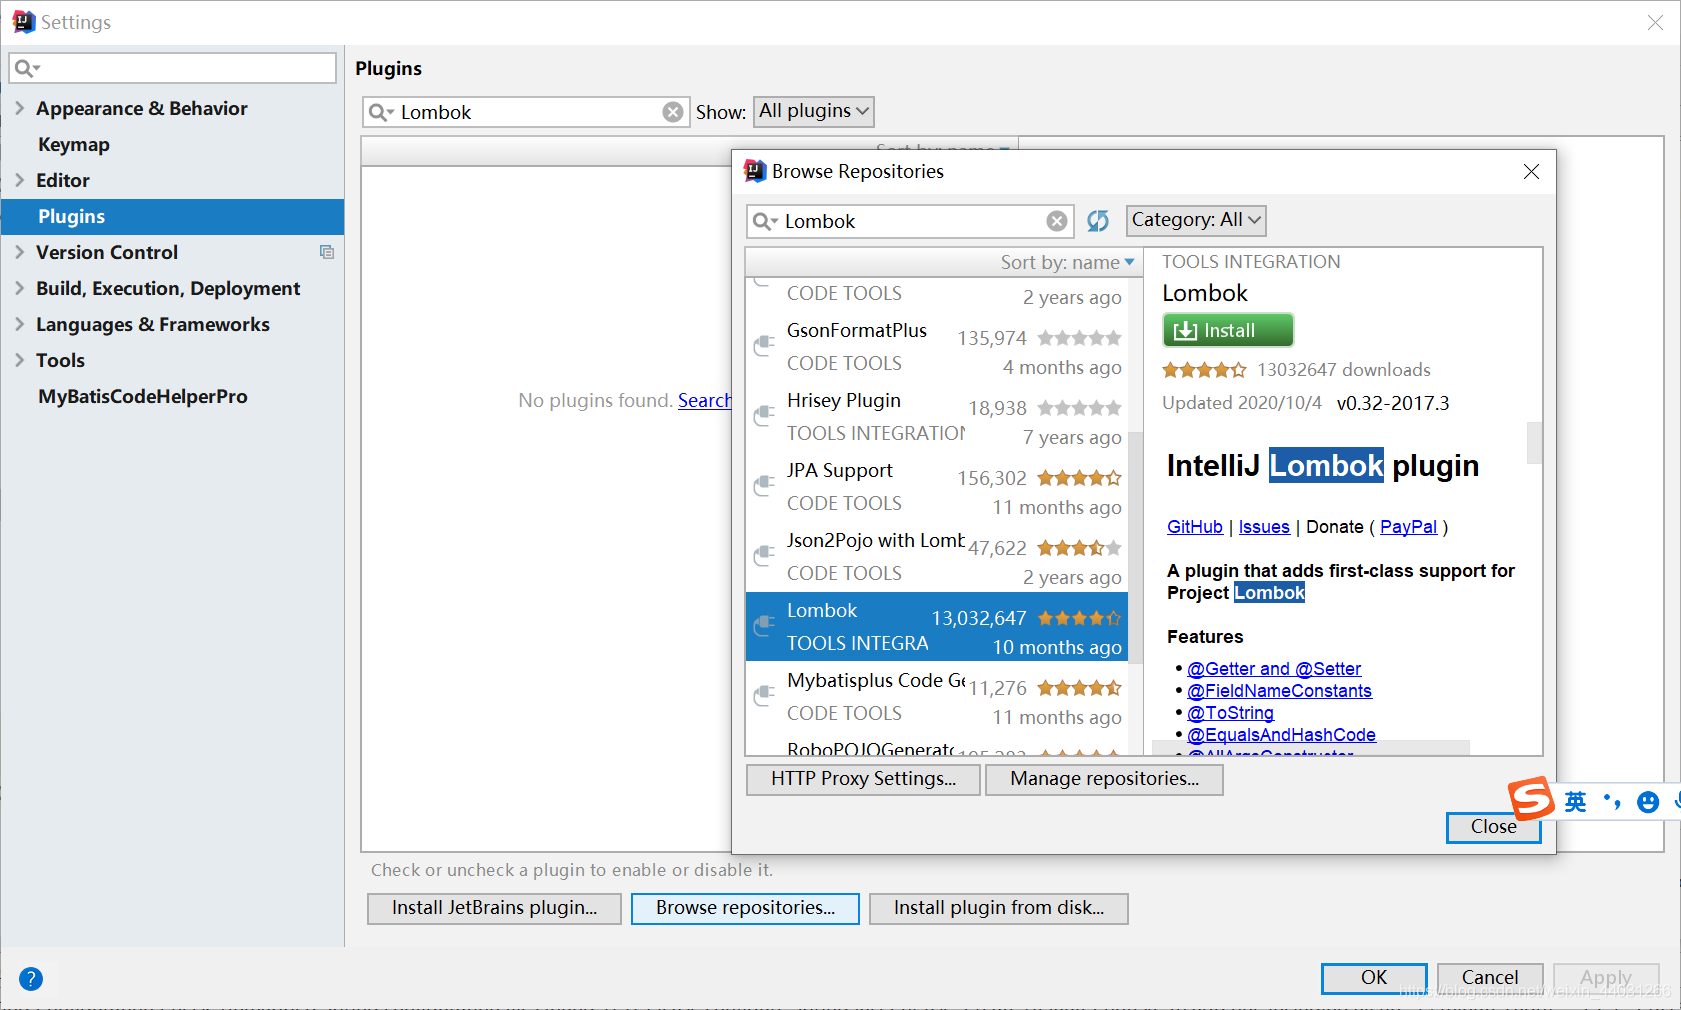Install the Lombok plugin
Image resolution: width=1681 pixels, height=1010 pixels.
1228,330
